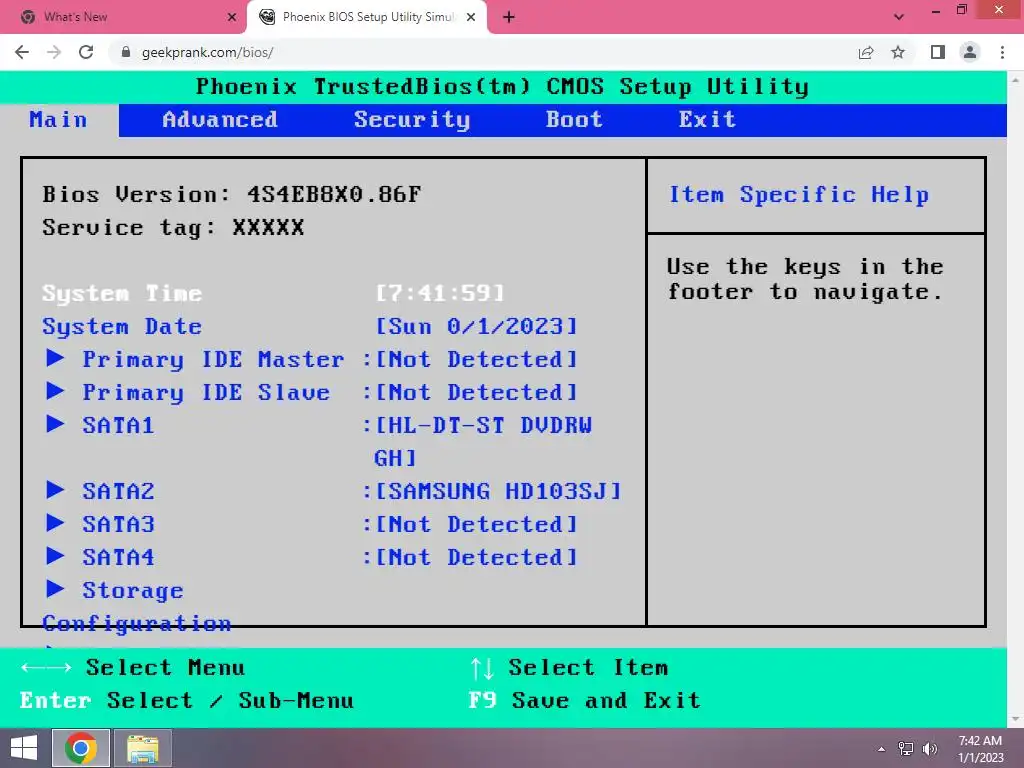This screenshot has width=1024, height=768.
Task: Open the Chrome profile menu
Action: pyautogui.click(x=970, y=52)
